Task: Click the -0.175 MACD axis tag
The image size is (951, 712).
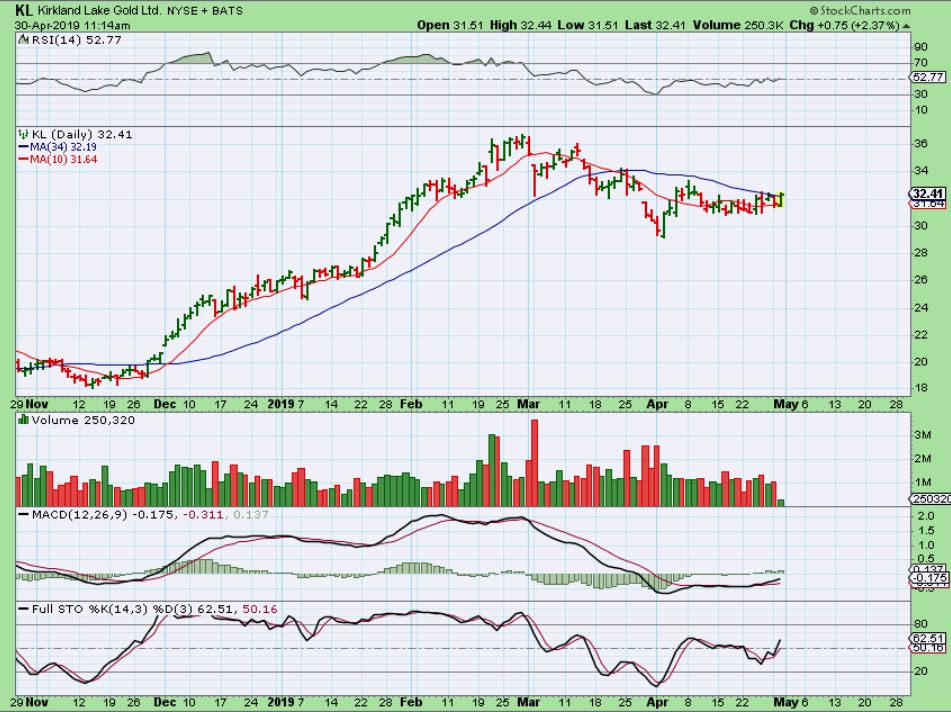Action: [x=930, y=578]
